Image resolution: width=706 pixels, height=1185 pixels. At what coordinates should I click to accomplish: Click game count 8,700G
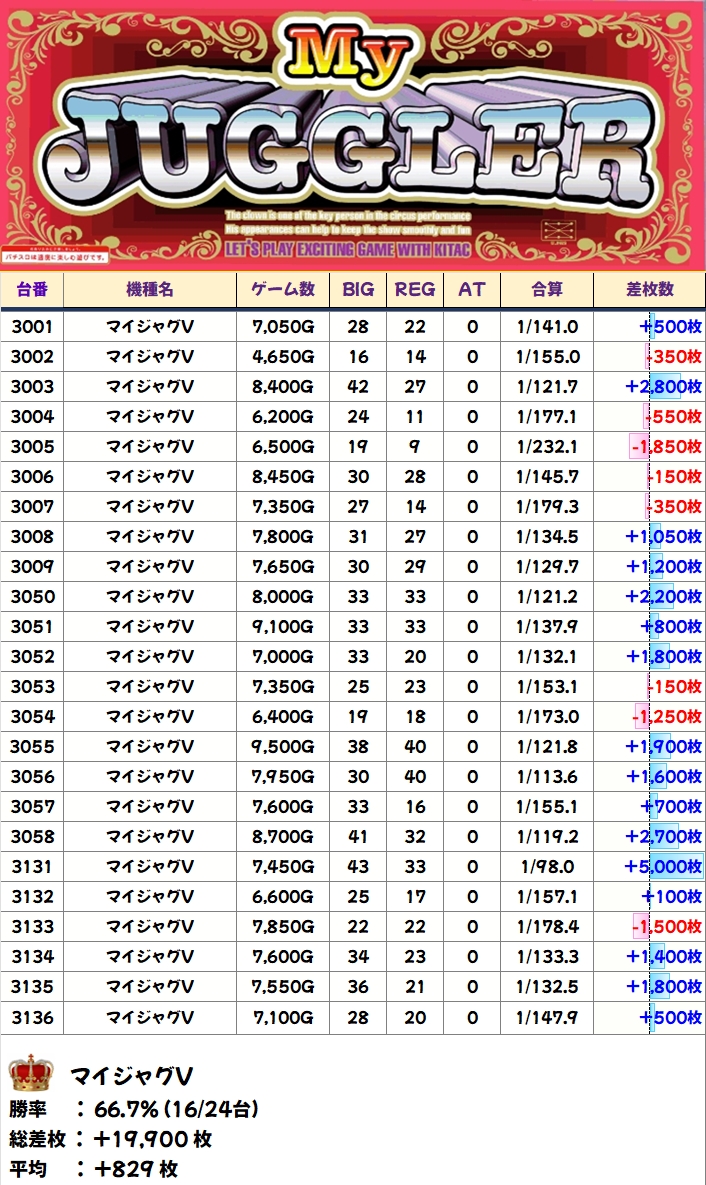click(x=283, y=837)
